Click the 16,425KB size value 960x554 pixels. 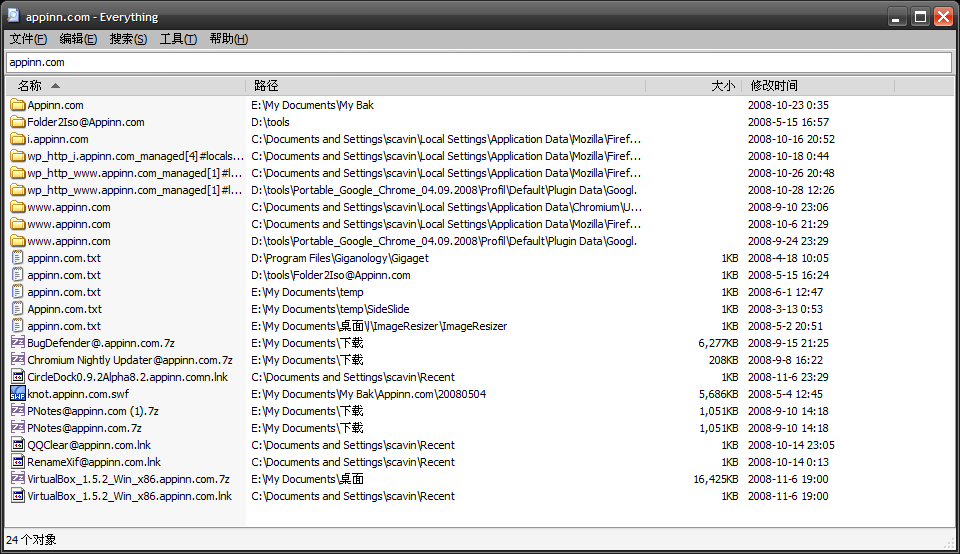[716, 479]
